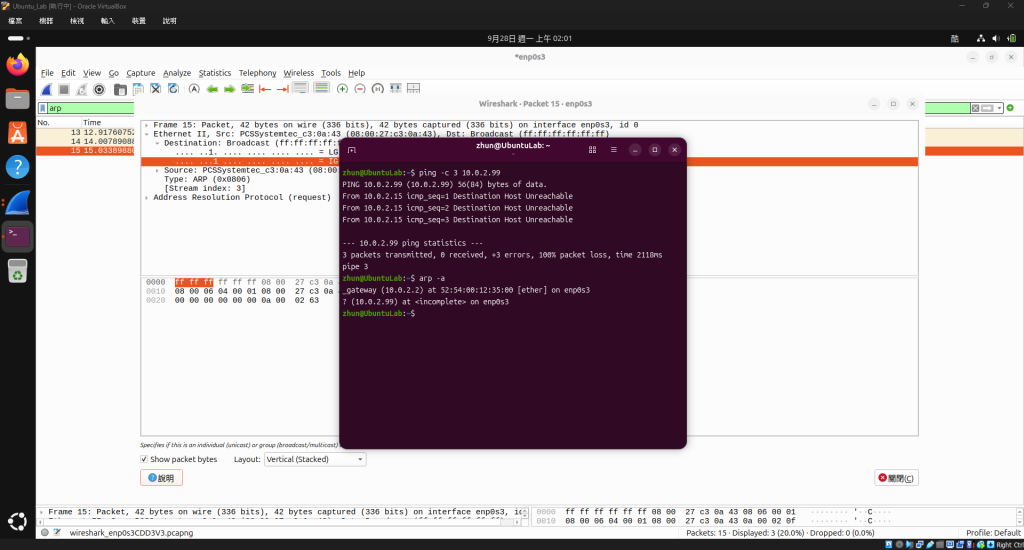This screenshot has width=1024, height=550.
Task: Go to a specific packet toolbar icon
Action: point(248,89)
